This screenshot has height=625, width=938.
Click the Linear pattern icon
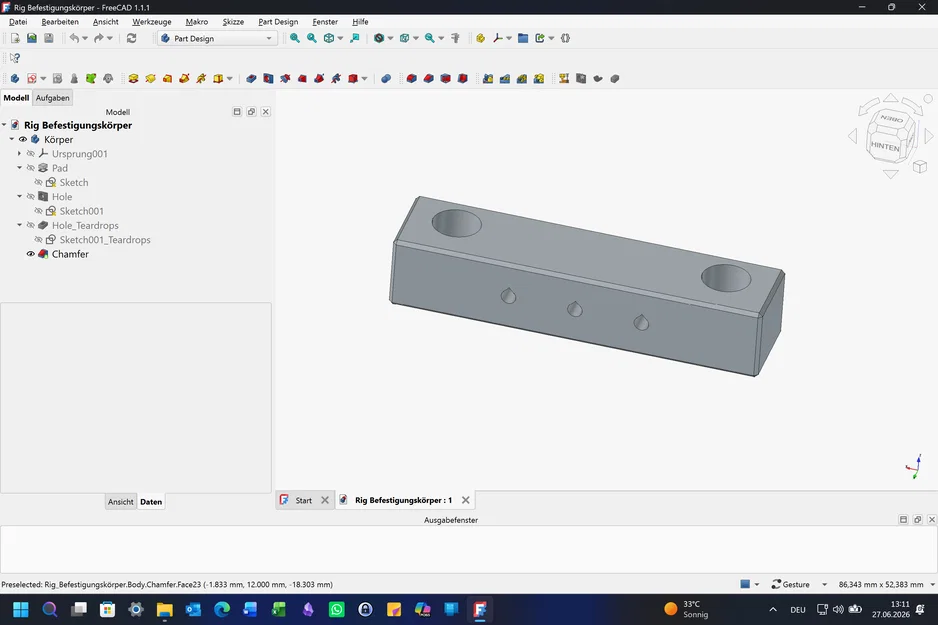click(x=505, y=78)
